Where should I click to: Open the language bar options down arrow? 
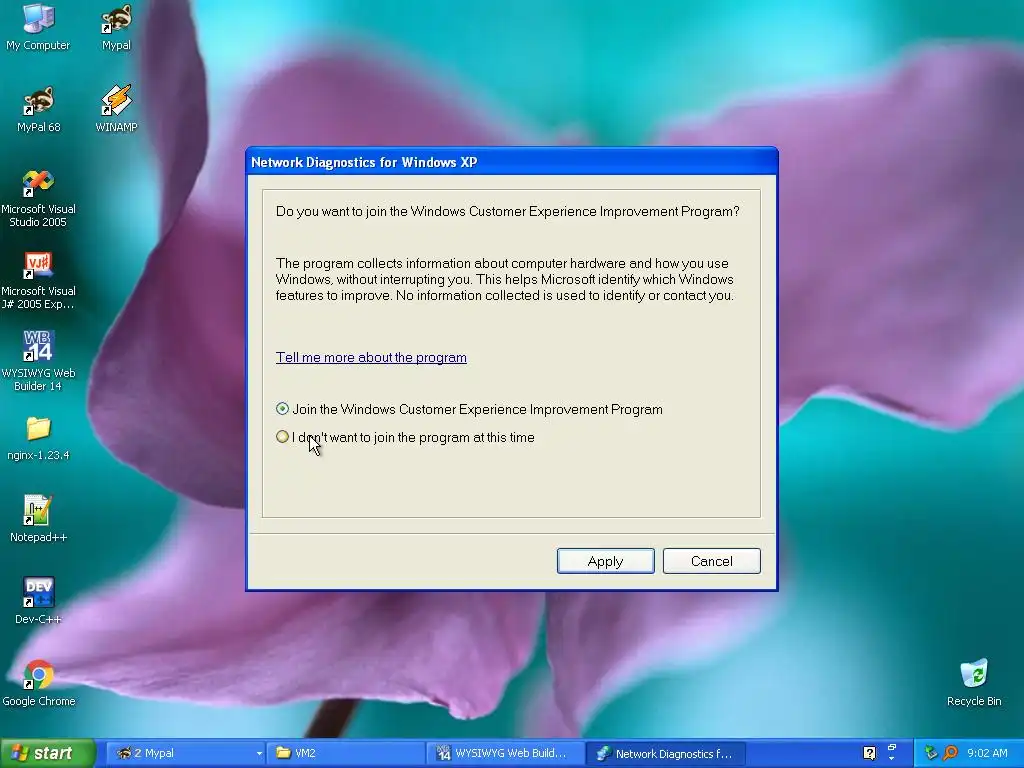pyautogui.click(x=891, y=759)
